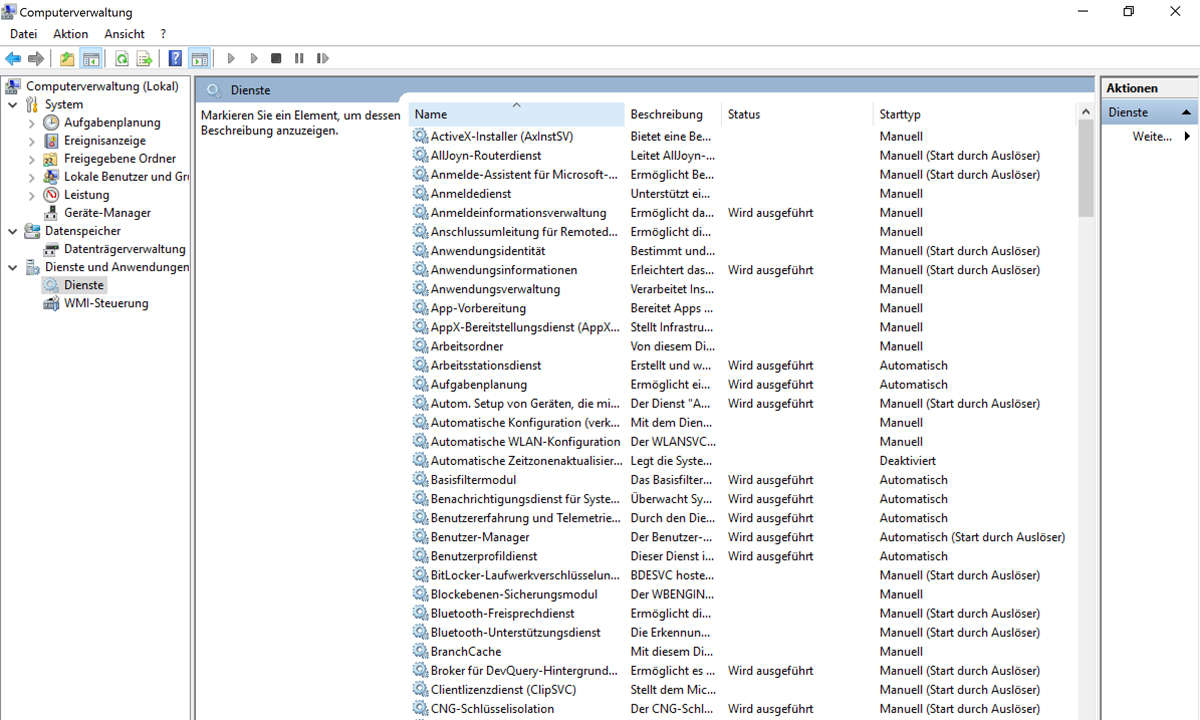Select WMI-Steuerung in the tree

point(106,303)
